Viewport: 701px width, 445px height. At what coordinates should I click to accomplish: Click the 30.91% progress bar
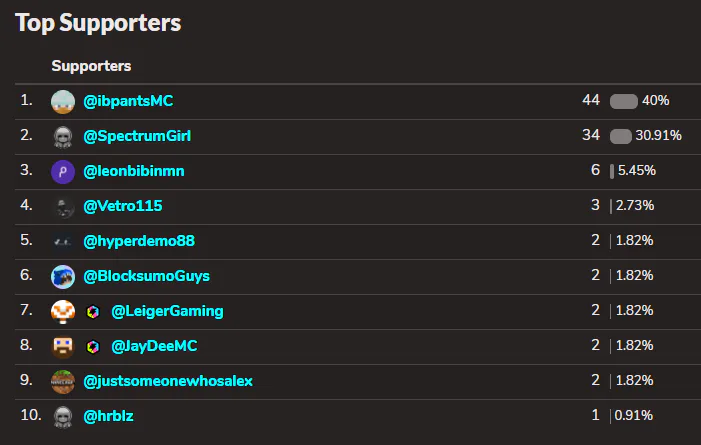tap(620, 136)
